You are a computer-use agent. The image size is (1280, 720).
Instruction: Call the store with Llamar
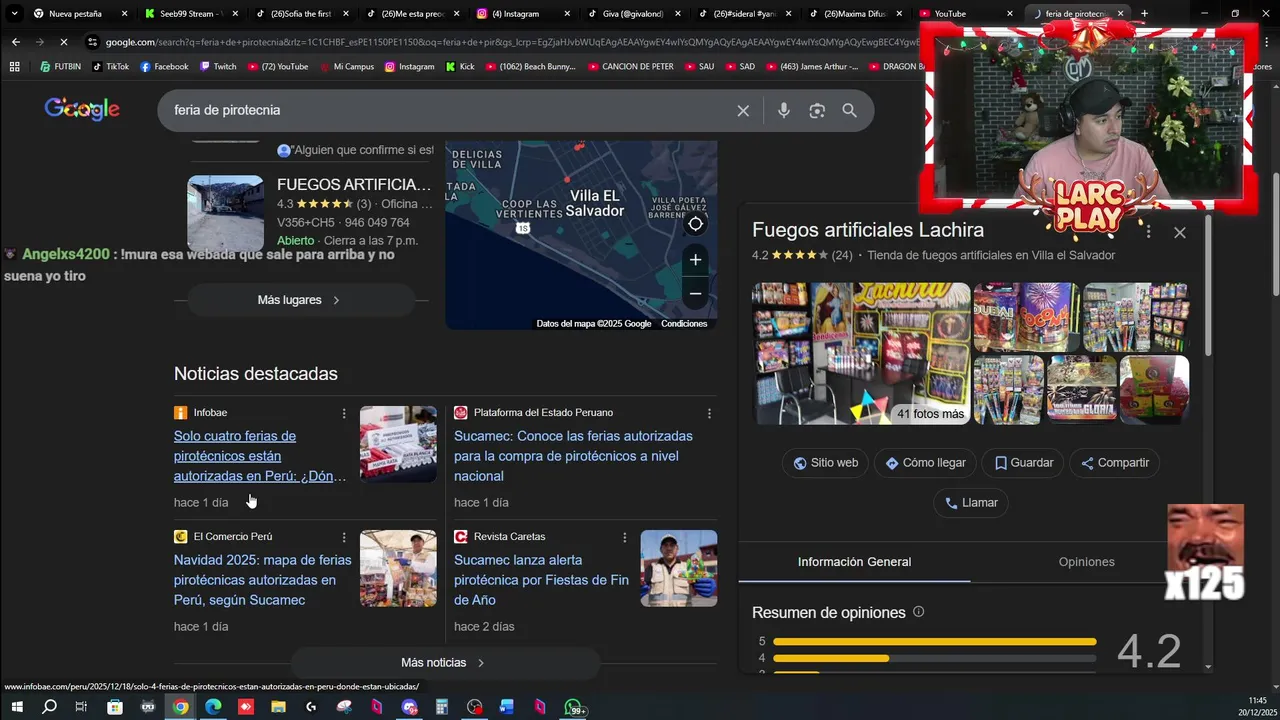click(x=971, y=503)
